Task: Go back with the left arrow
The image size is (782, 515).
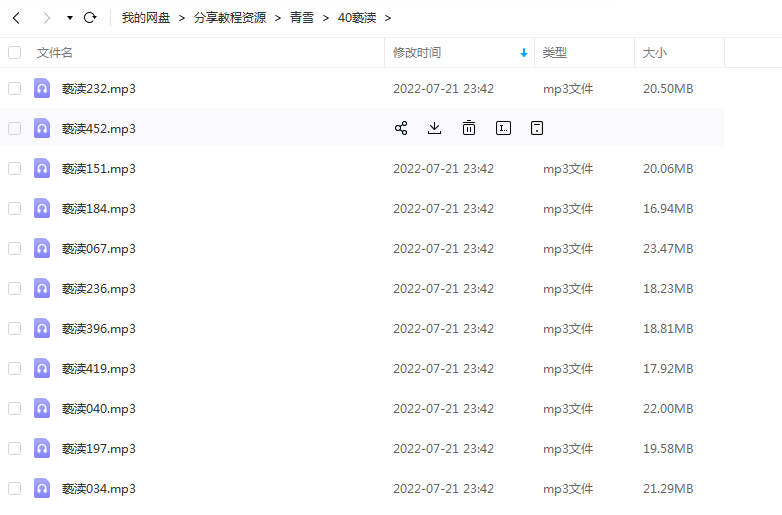Action: tap(17, 18)
